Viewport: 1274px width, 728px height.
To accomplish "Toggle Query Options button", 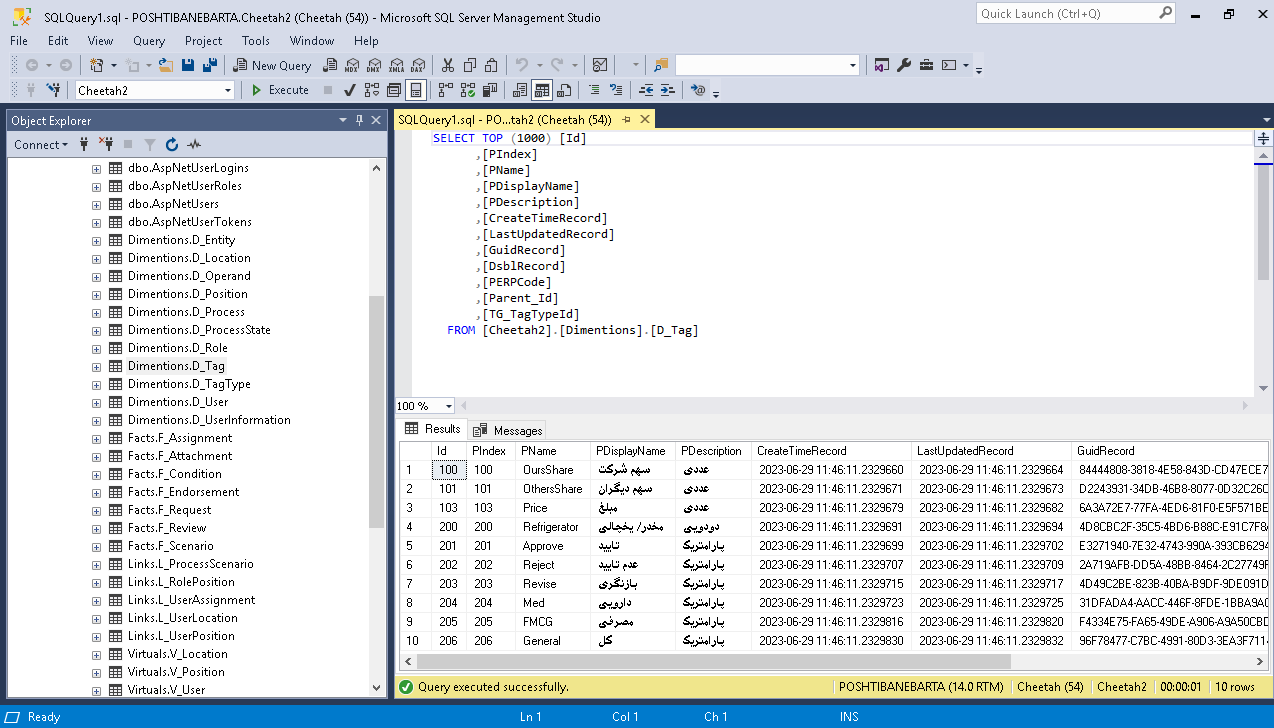I will click(x=393, y=90).
